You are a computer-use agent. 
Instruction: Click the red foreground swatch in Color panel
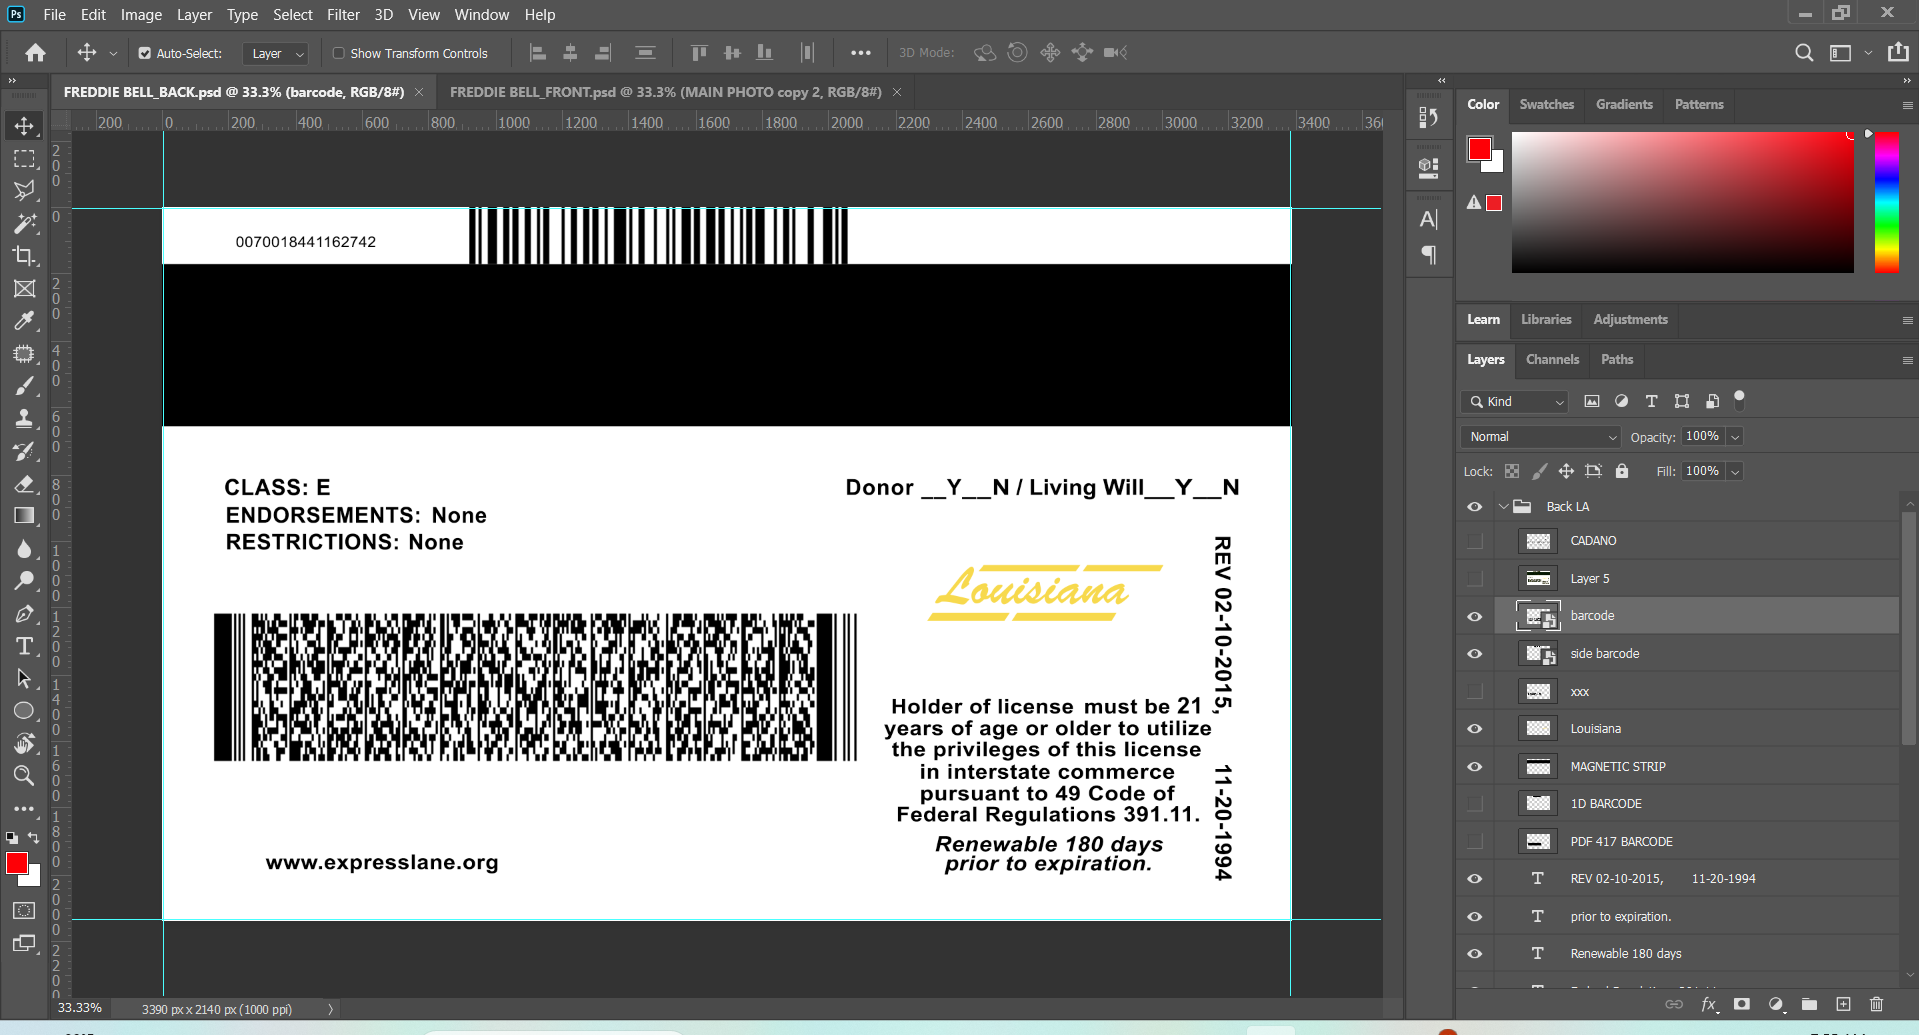click(1479, 149)
